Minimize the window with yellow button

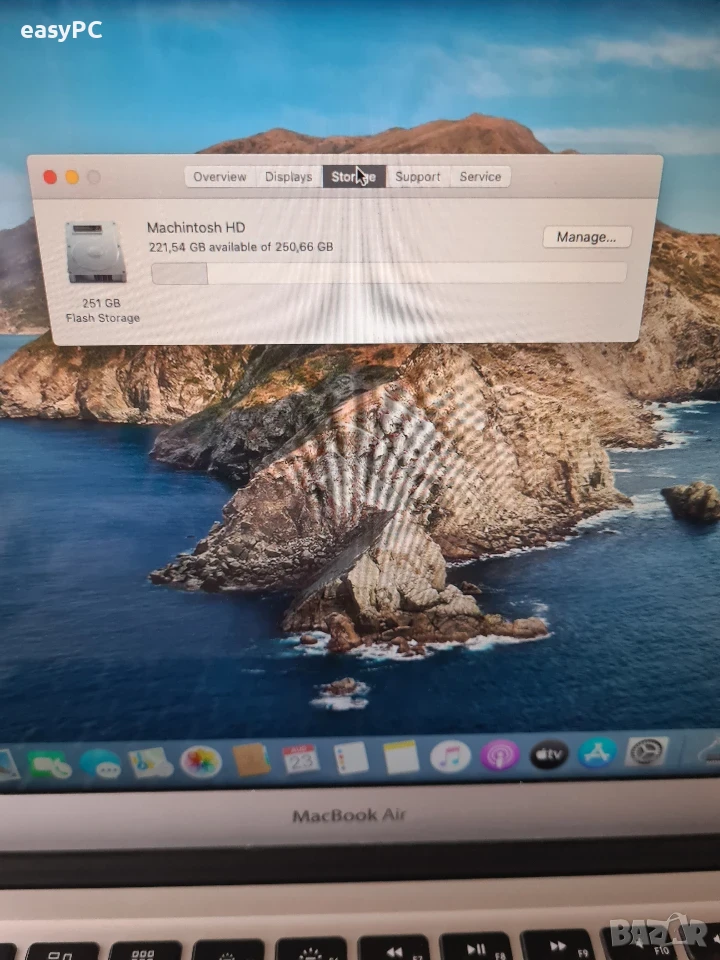(72, 178)
